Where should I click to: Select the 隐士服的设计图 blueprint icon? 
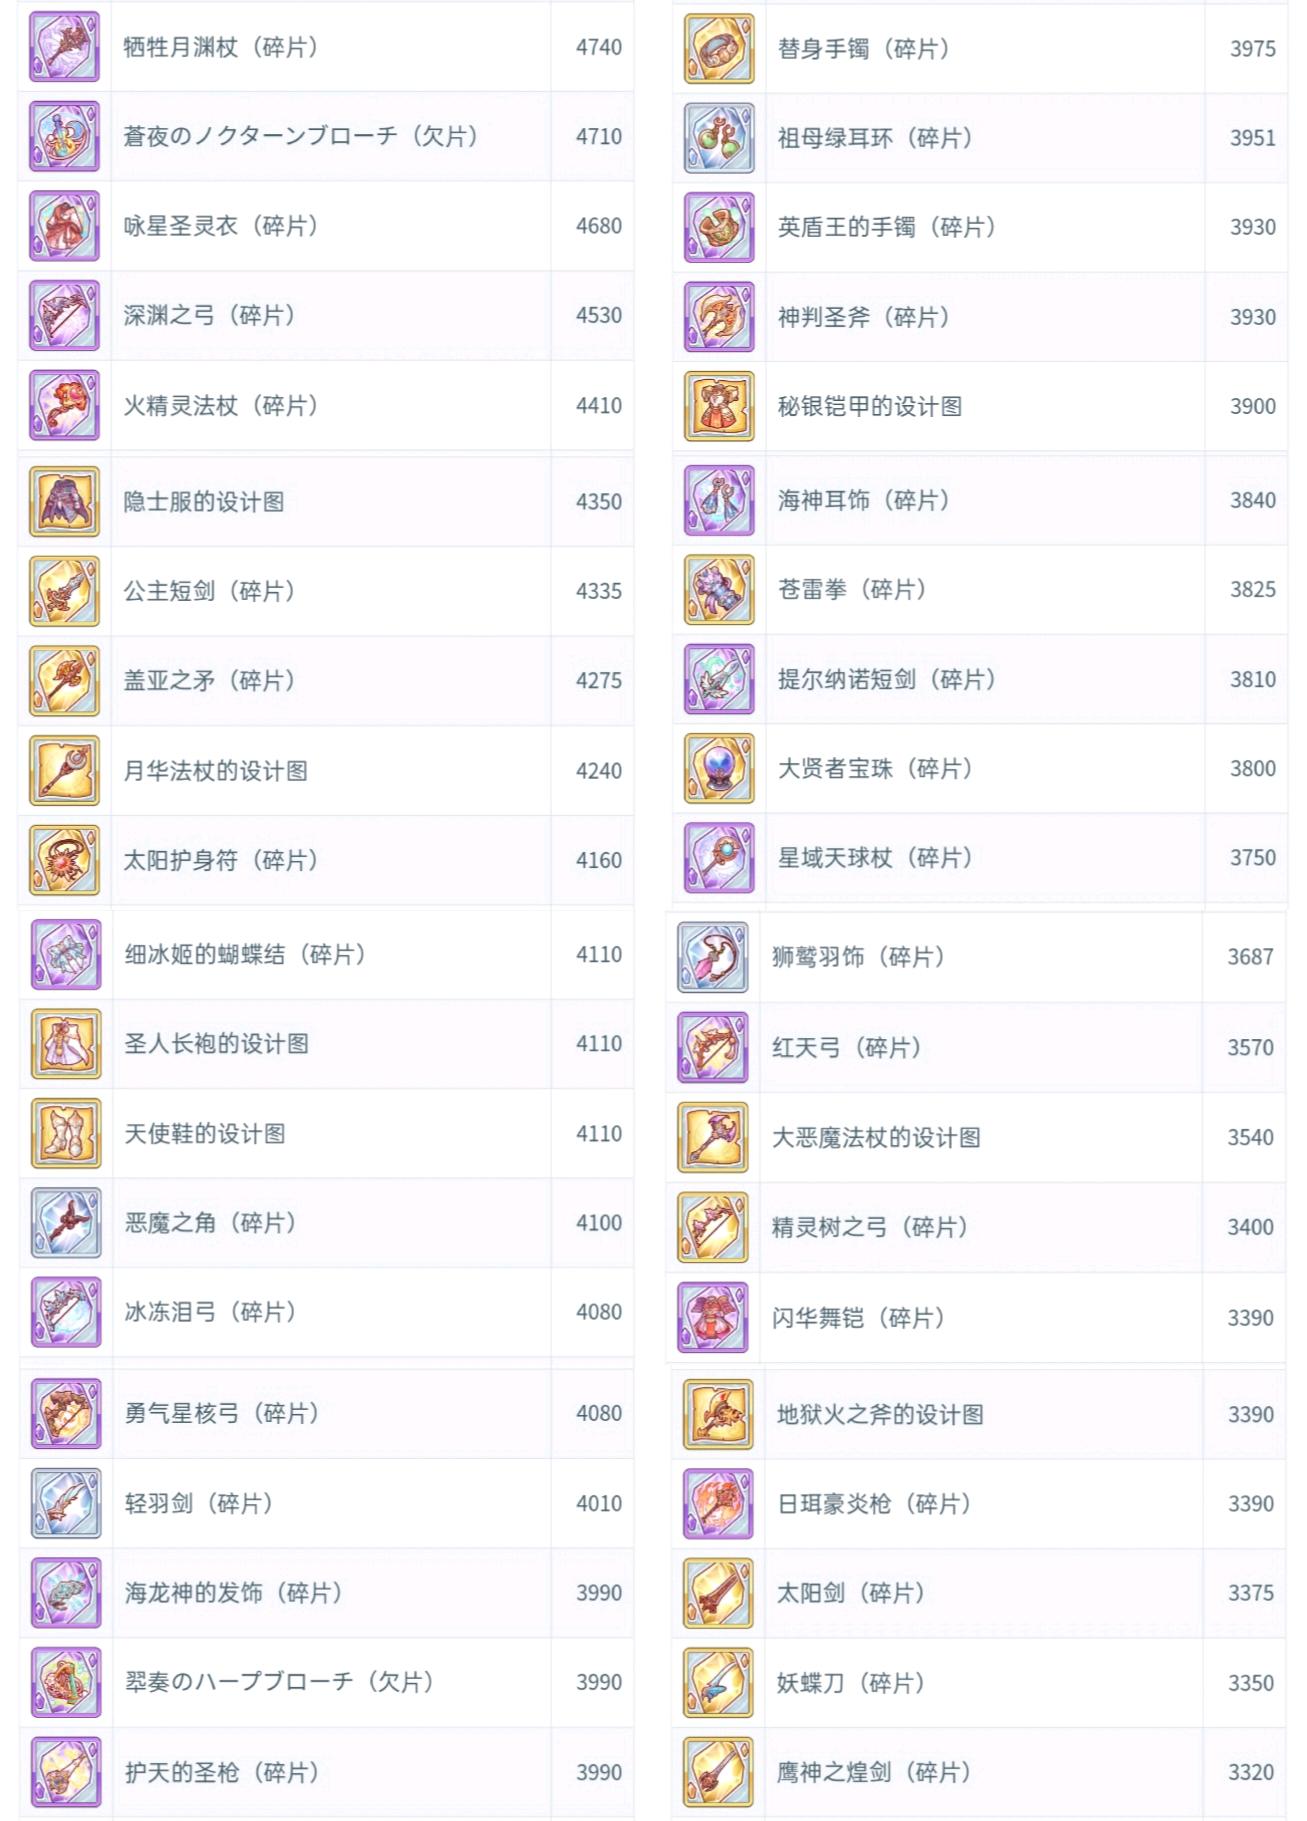pos(64,502)
